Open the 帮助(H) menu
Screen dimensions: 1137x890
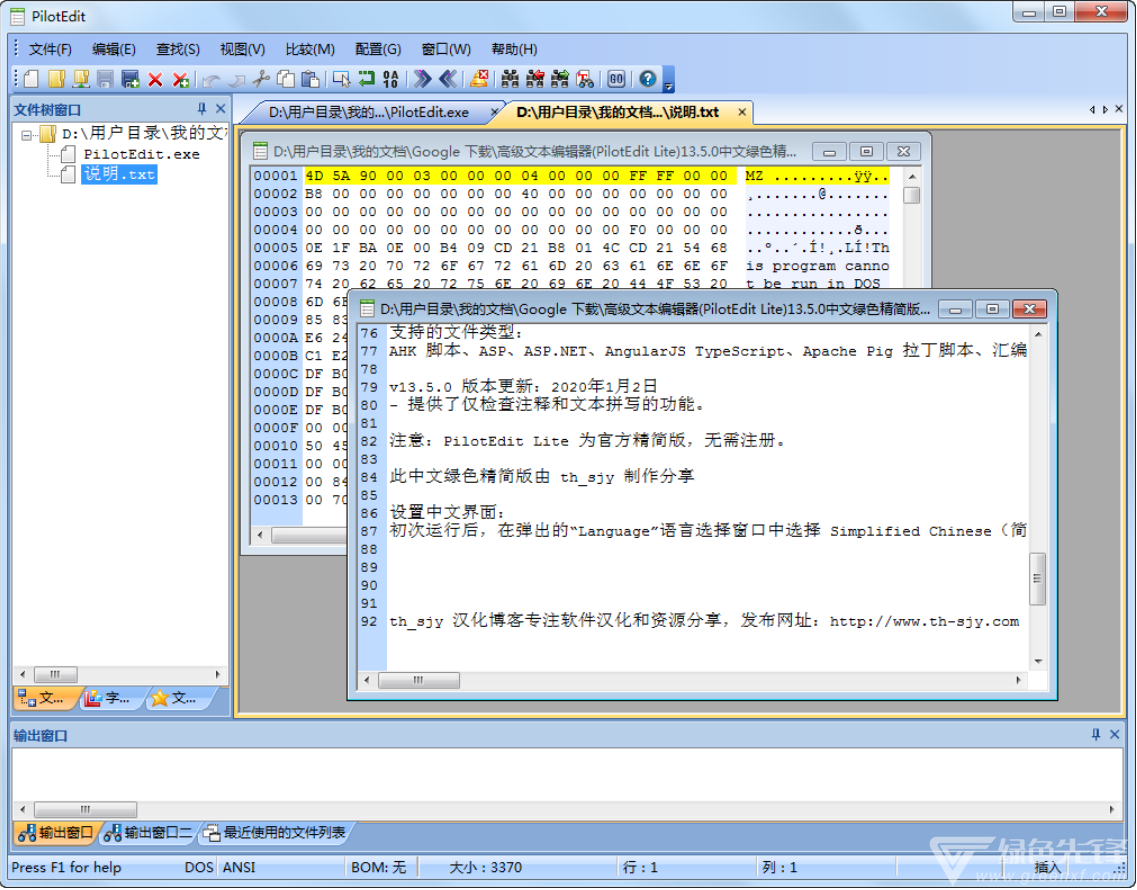coord(514,49)
